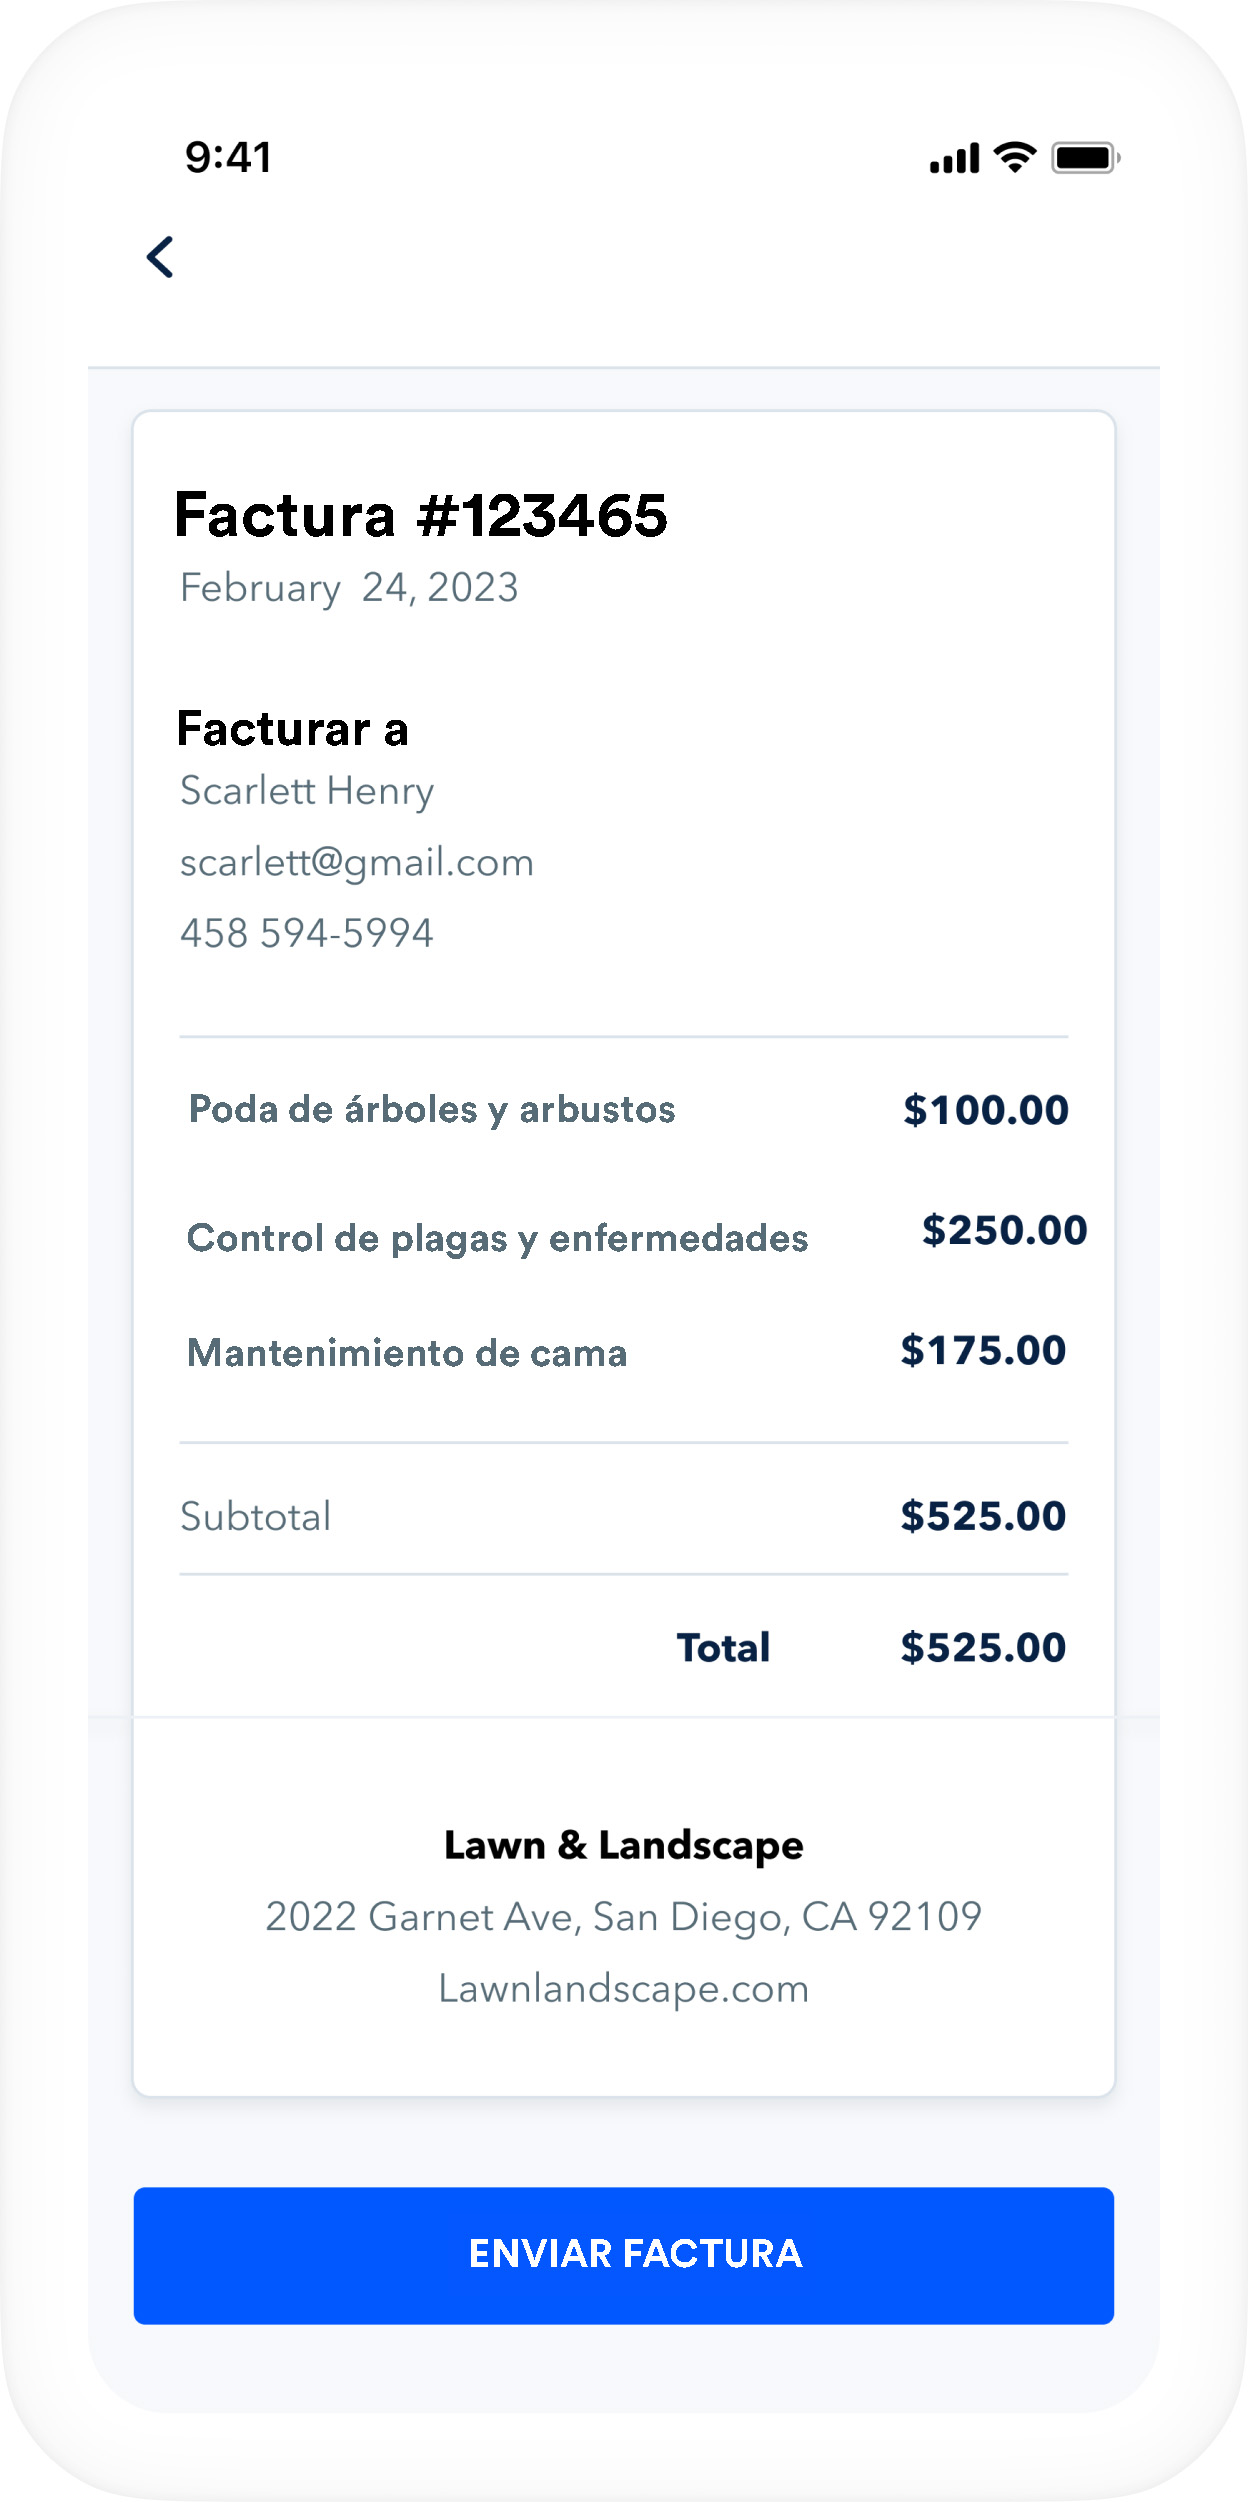Tap the Total amount $525.00

coord(983,1647)
